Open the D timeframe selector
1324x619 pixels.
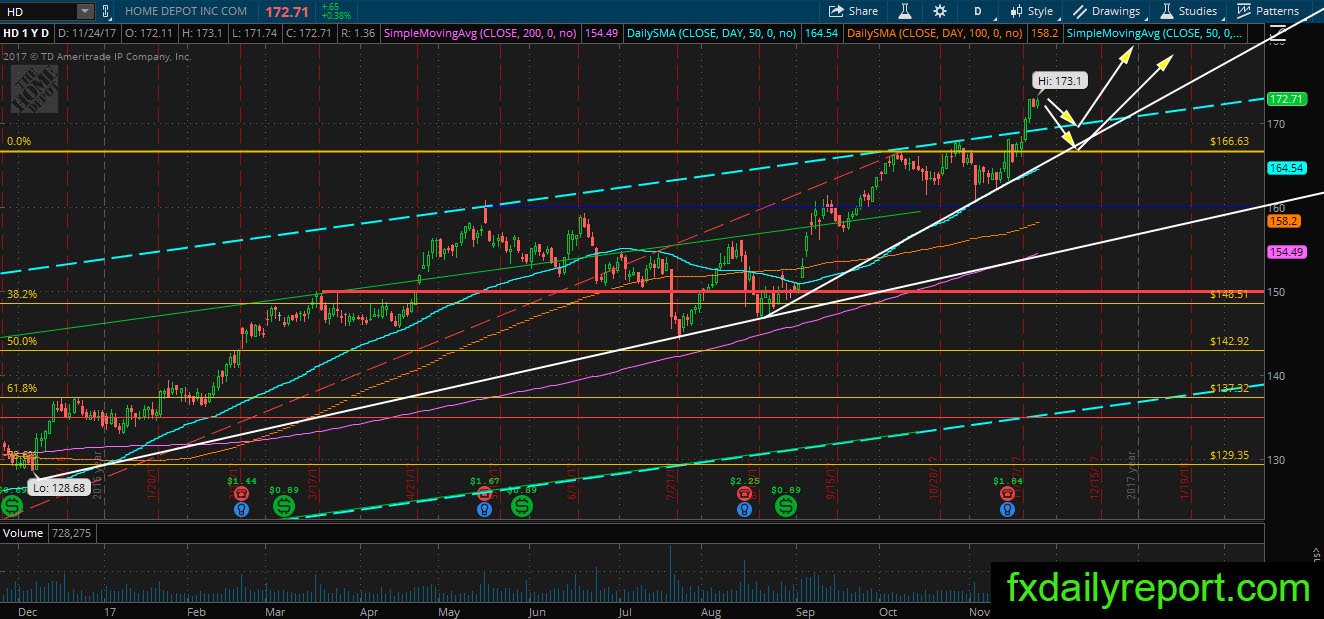click(977, 11)
